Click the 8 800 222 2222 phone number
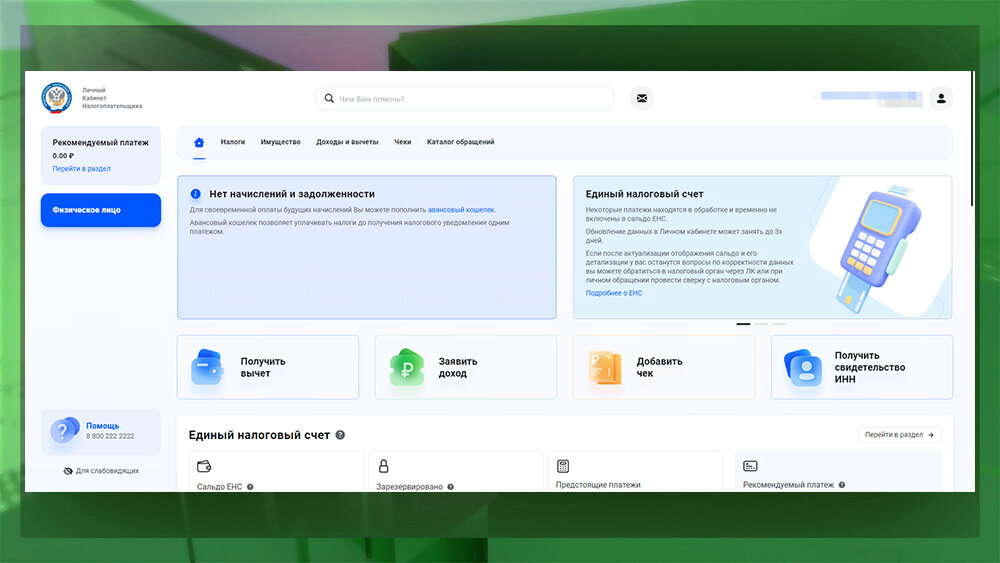This screenshot has width=1000, height=563. tap(110, 436)
